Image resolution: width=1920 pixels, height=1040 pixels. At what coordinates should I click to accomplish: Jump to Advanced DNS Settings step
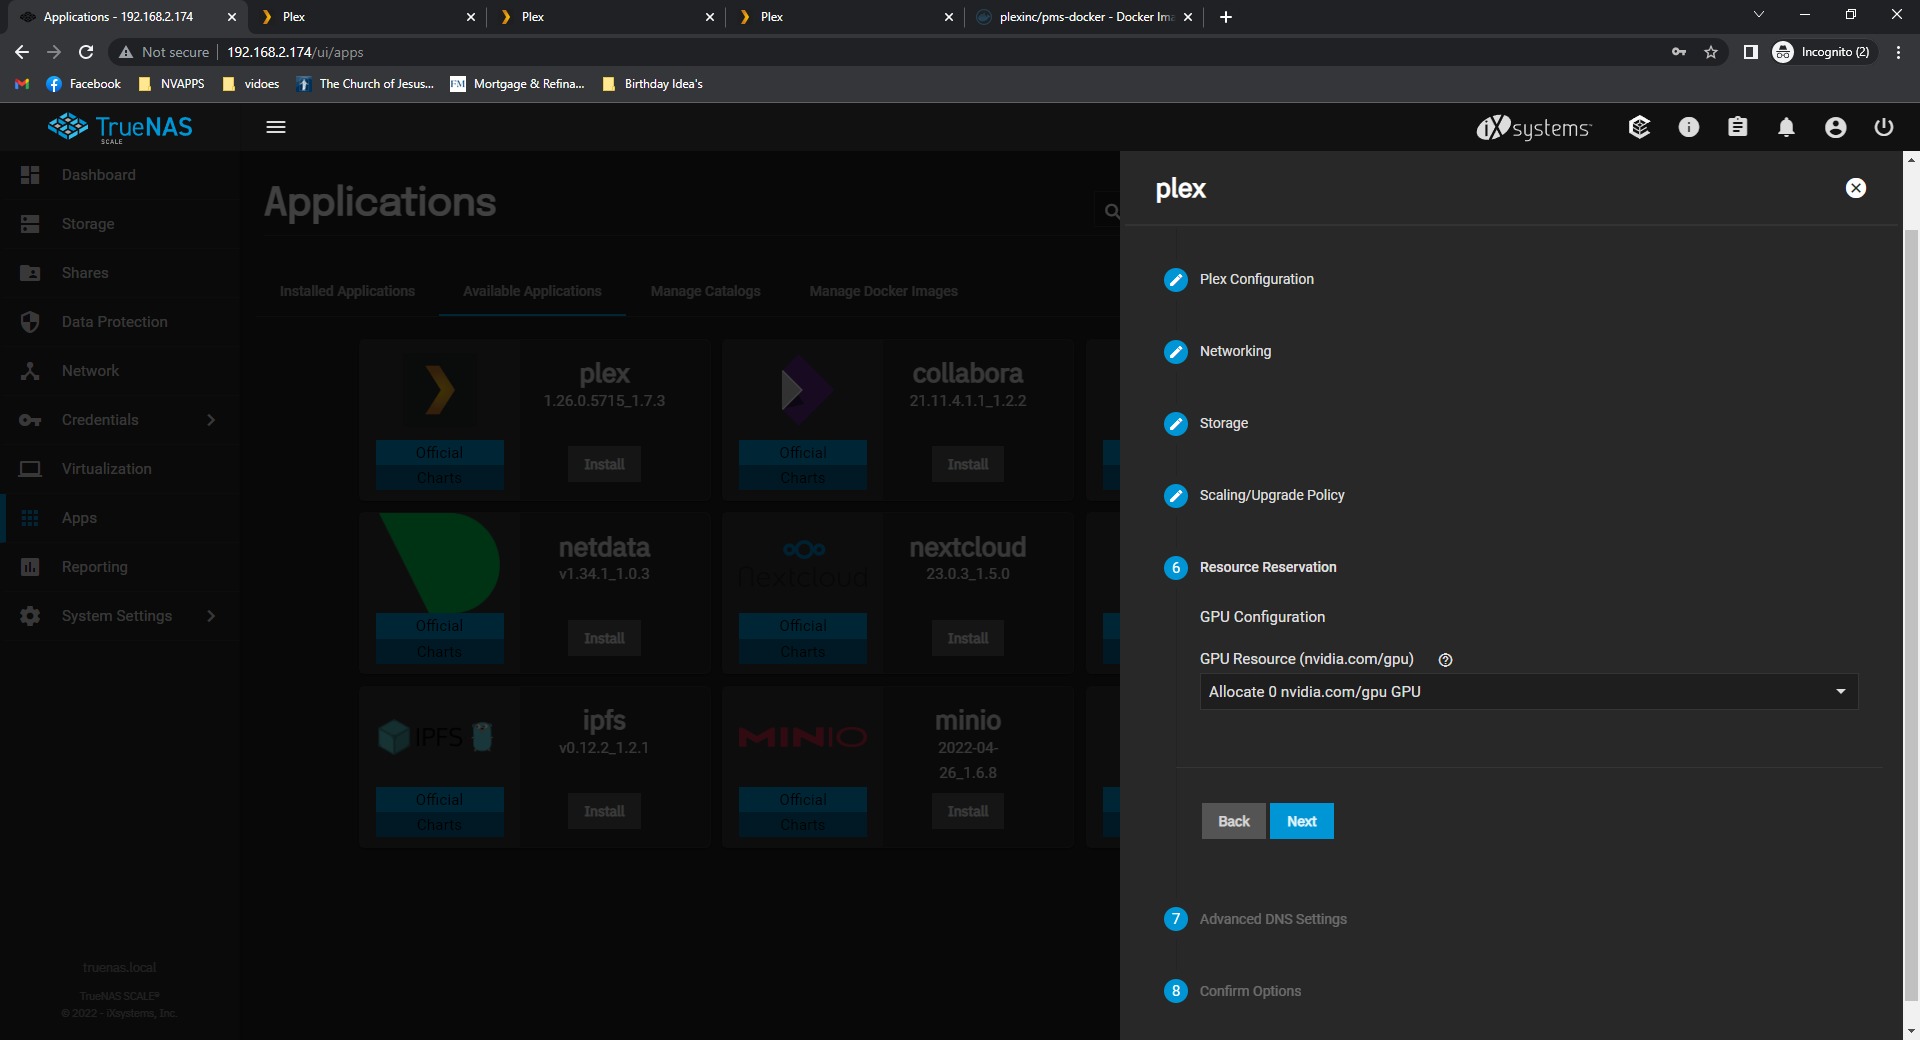[x=1272, y=919]
